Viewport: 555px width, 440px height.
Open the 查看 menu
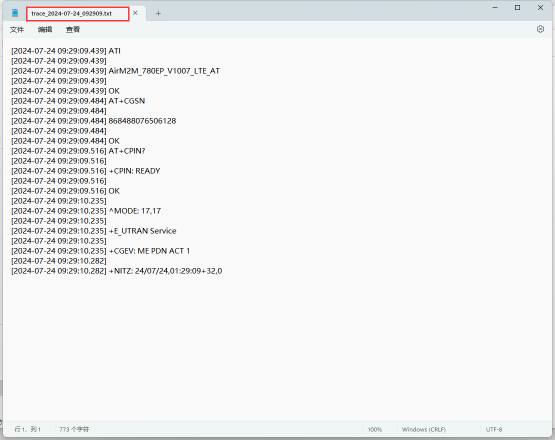tap(73, 30)
